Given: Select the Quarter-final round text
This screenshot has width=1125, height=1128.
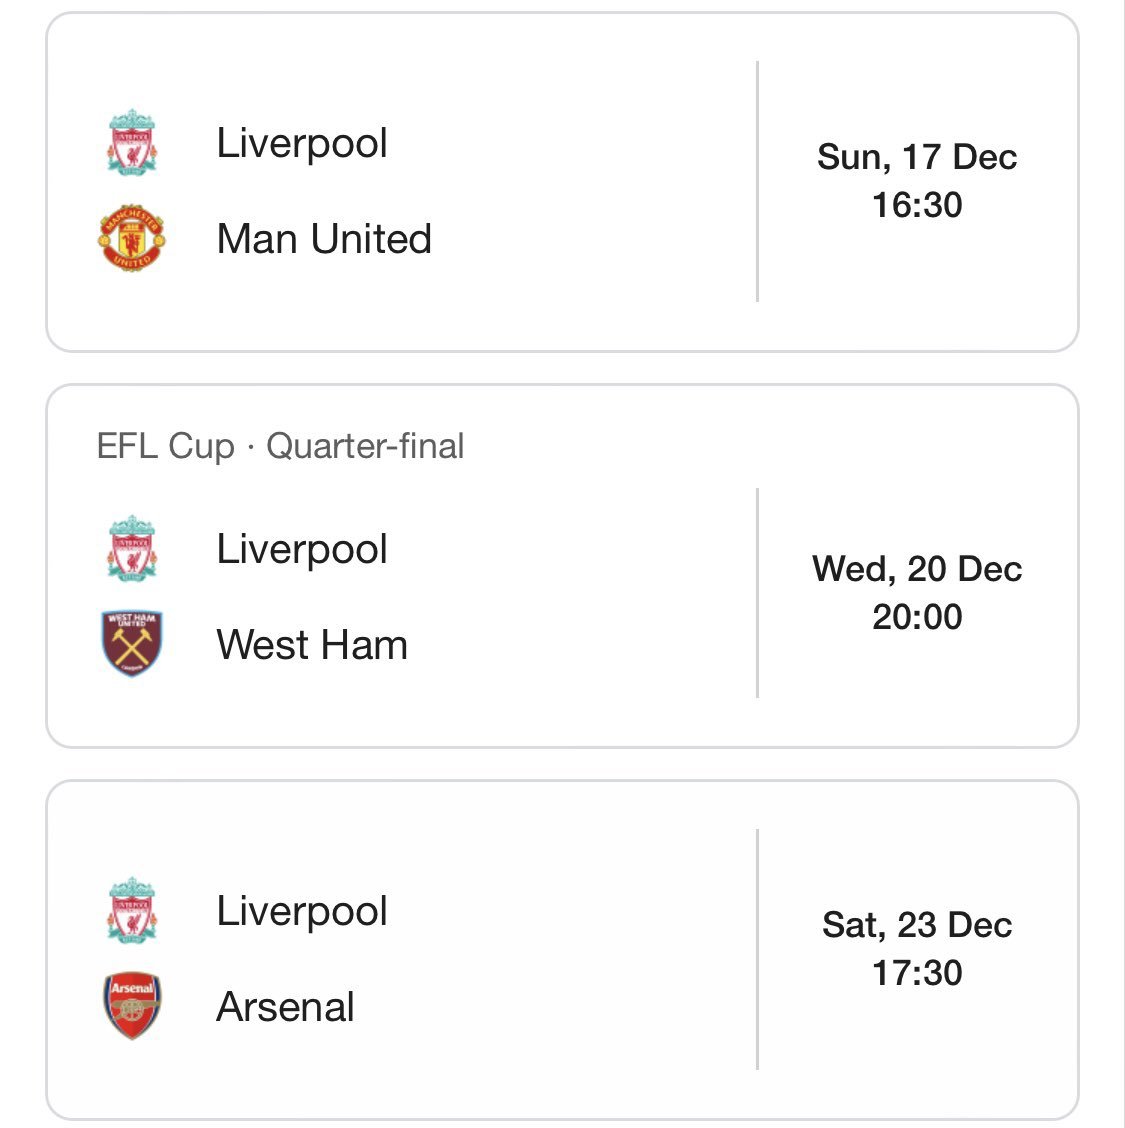Looking at the screenshot, I should click(365, 446).
